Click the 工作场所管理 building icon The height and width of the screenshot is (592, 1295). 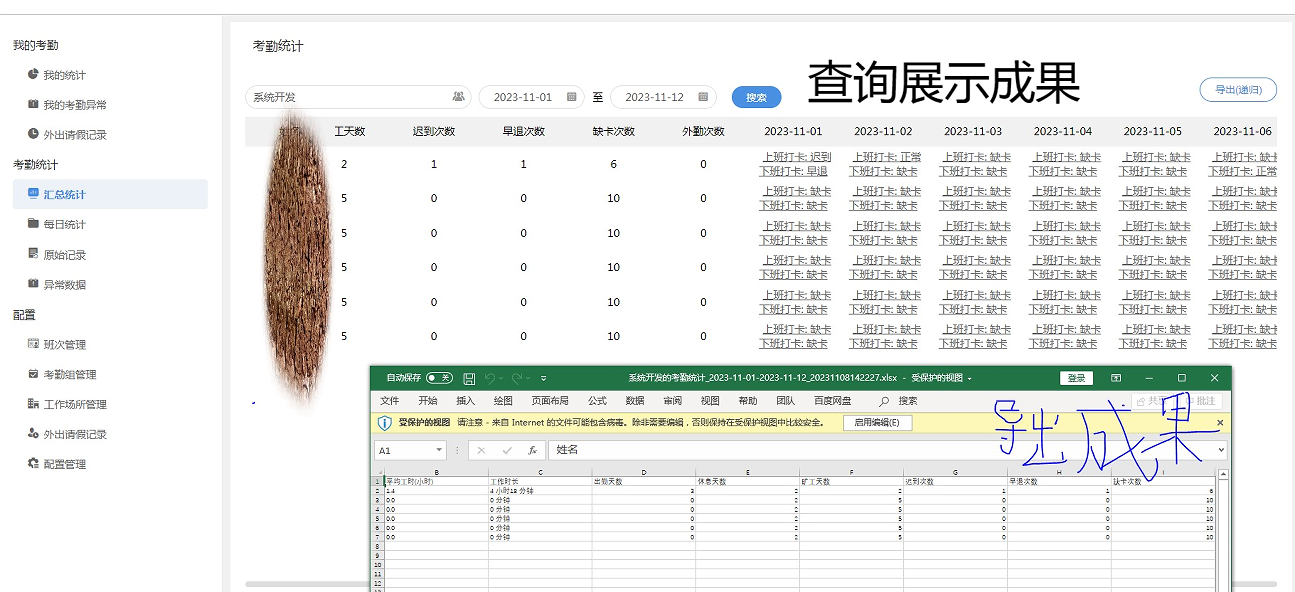pos(33,404)
